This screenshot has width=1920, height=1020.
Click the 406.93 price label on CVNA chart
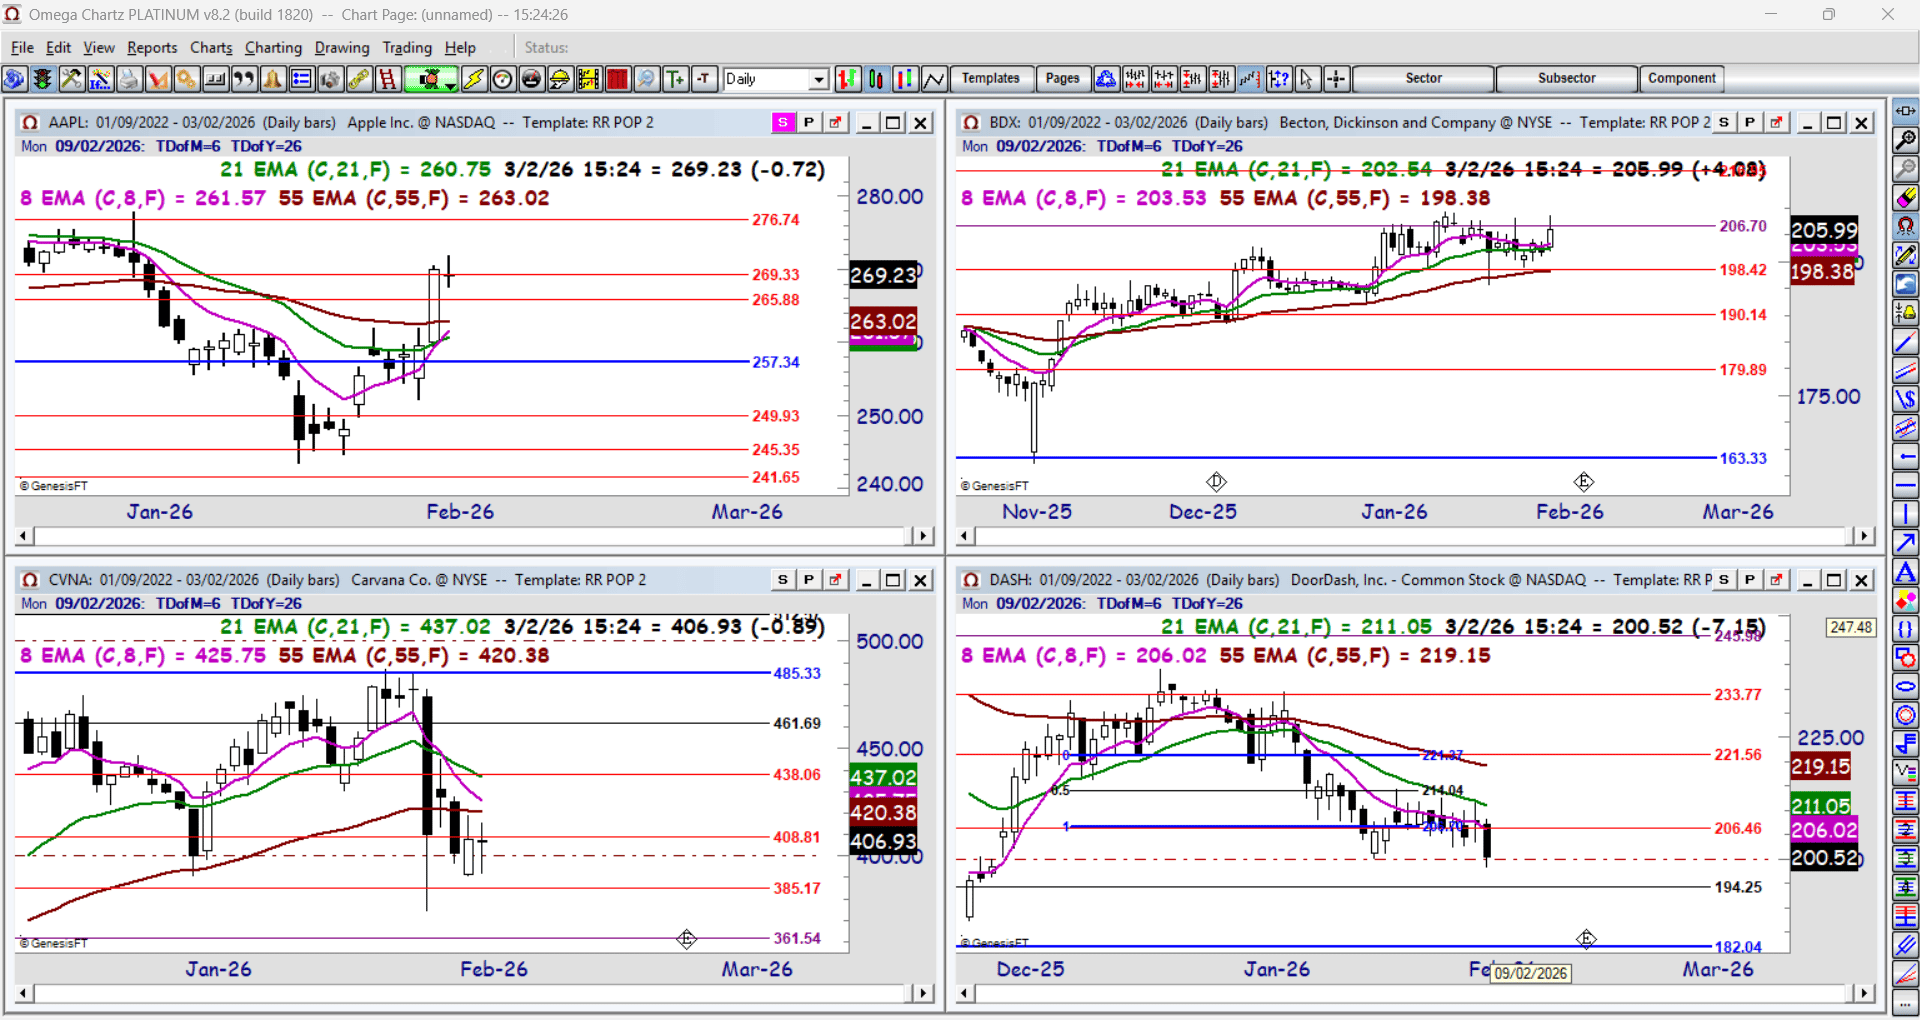pos(883,842)
